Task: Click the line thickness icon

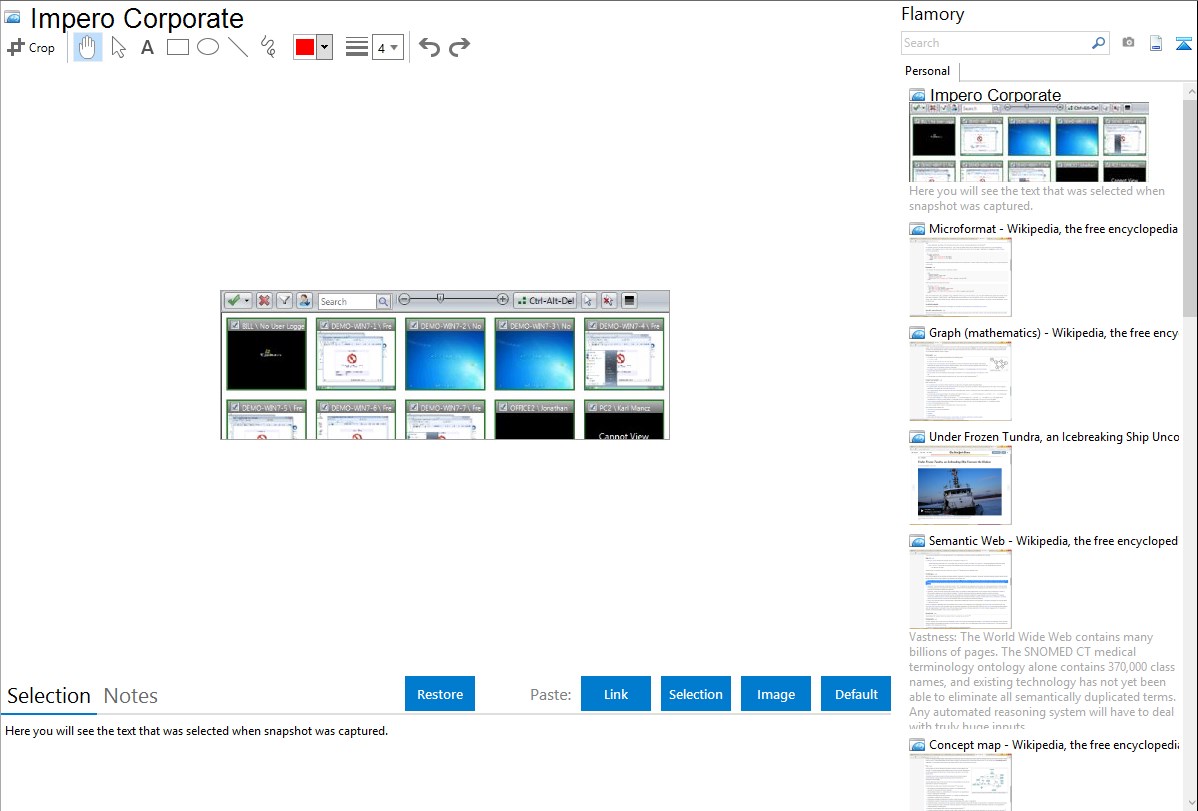Action: pyautogui.click(x=357, y=47)
